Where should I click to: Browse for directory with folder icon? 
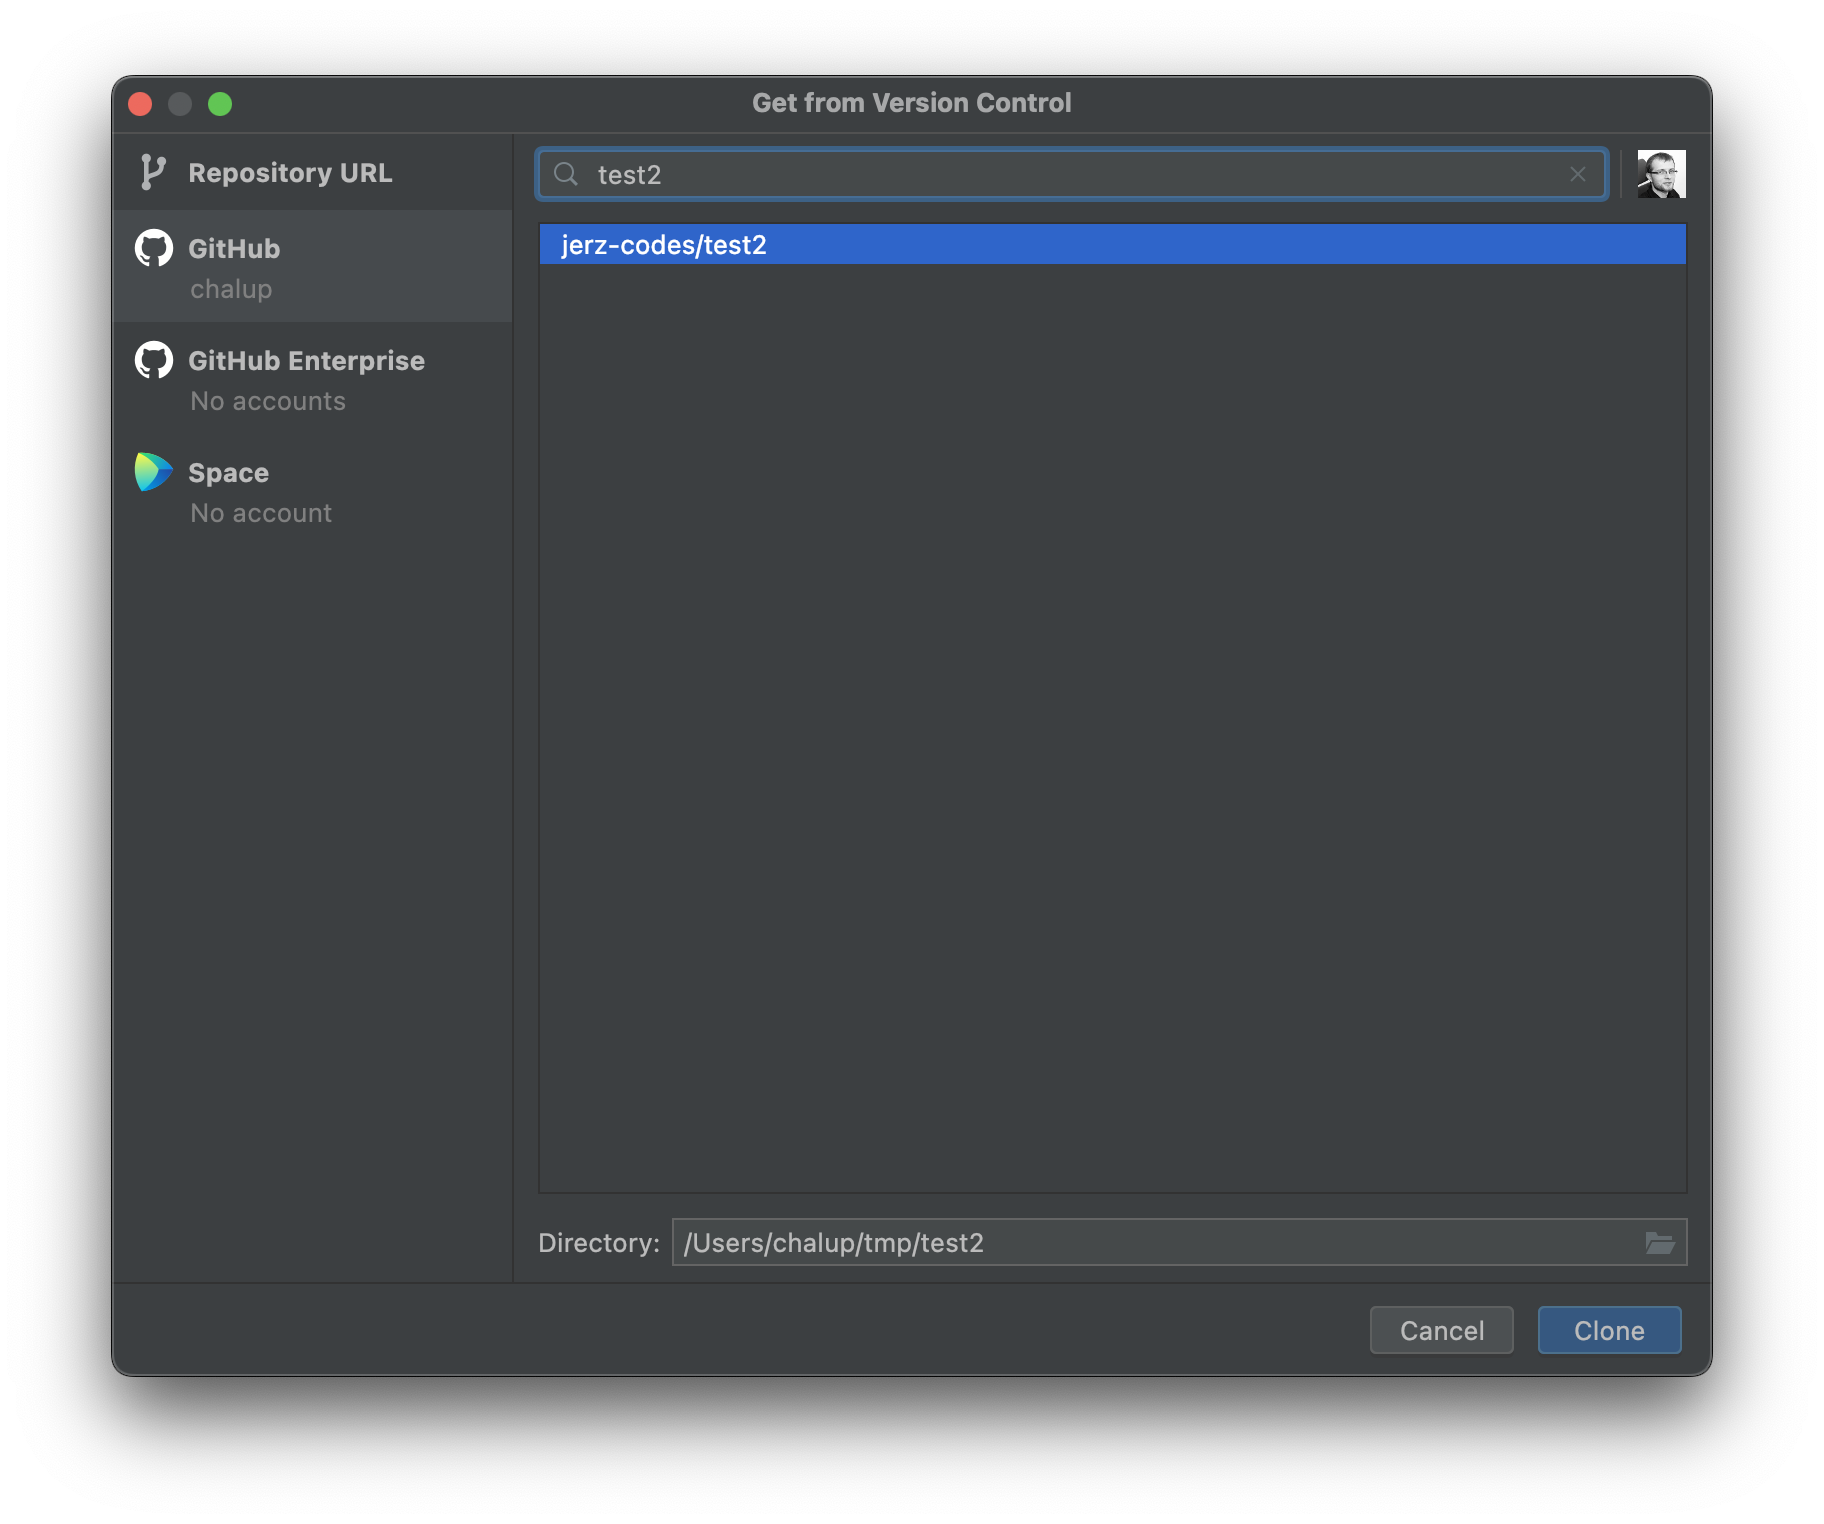(1660, 1242)
